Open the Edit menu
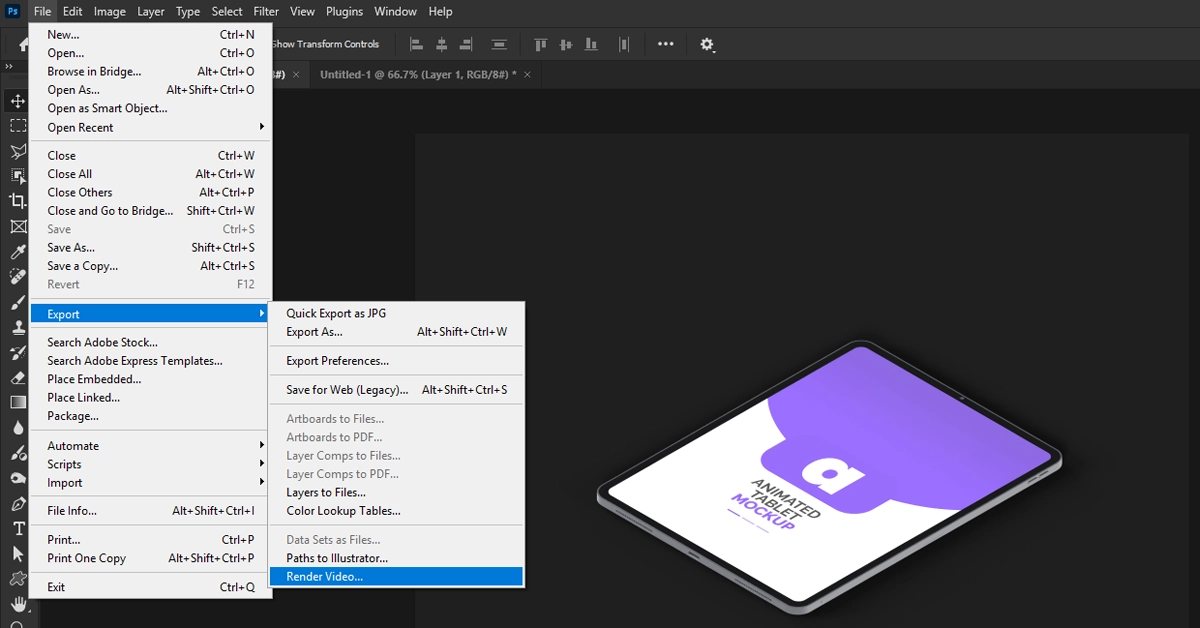This screenshot has width=1200, height=628. coord(73,12)
